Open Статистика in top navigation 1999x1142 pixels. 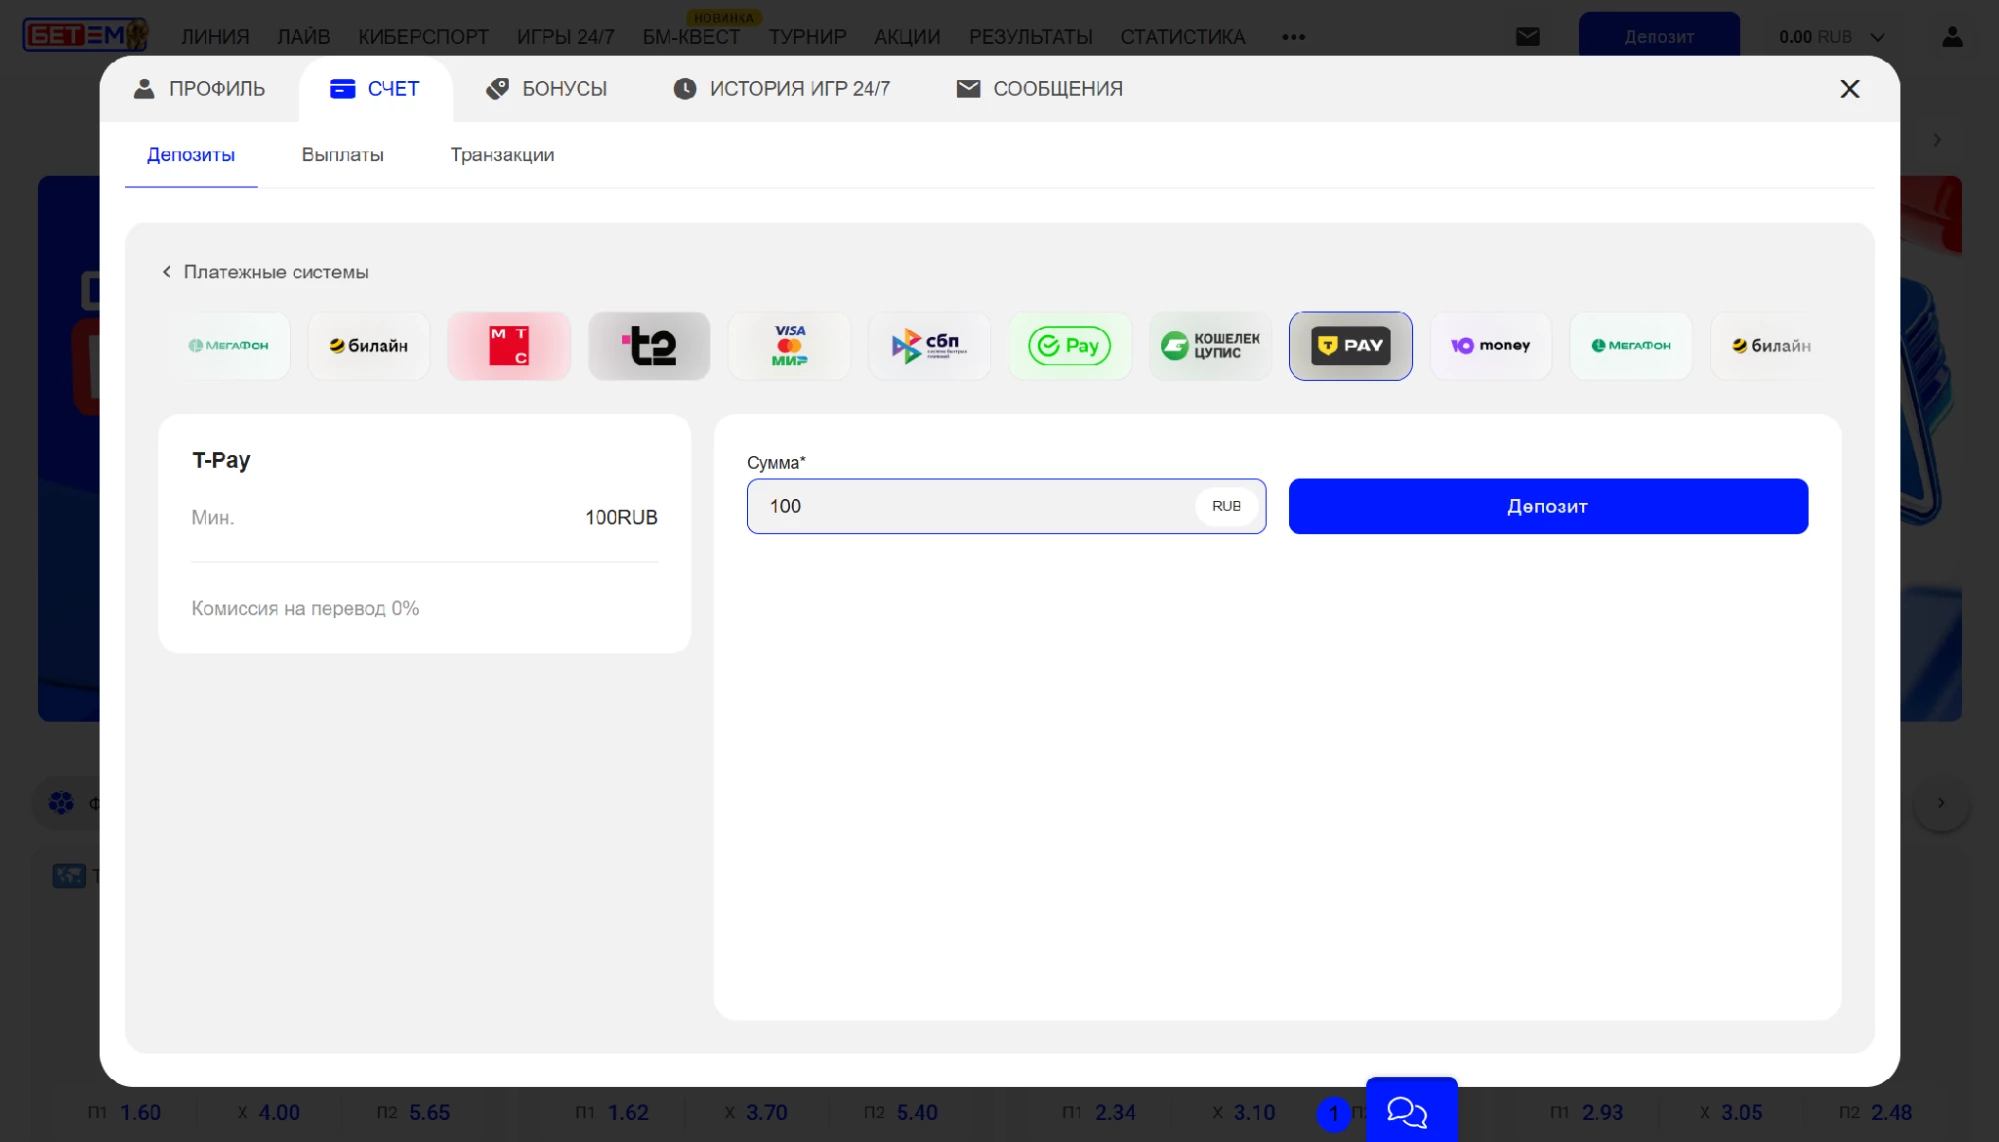(1183, 37)
